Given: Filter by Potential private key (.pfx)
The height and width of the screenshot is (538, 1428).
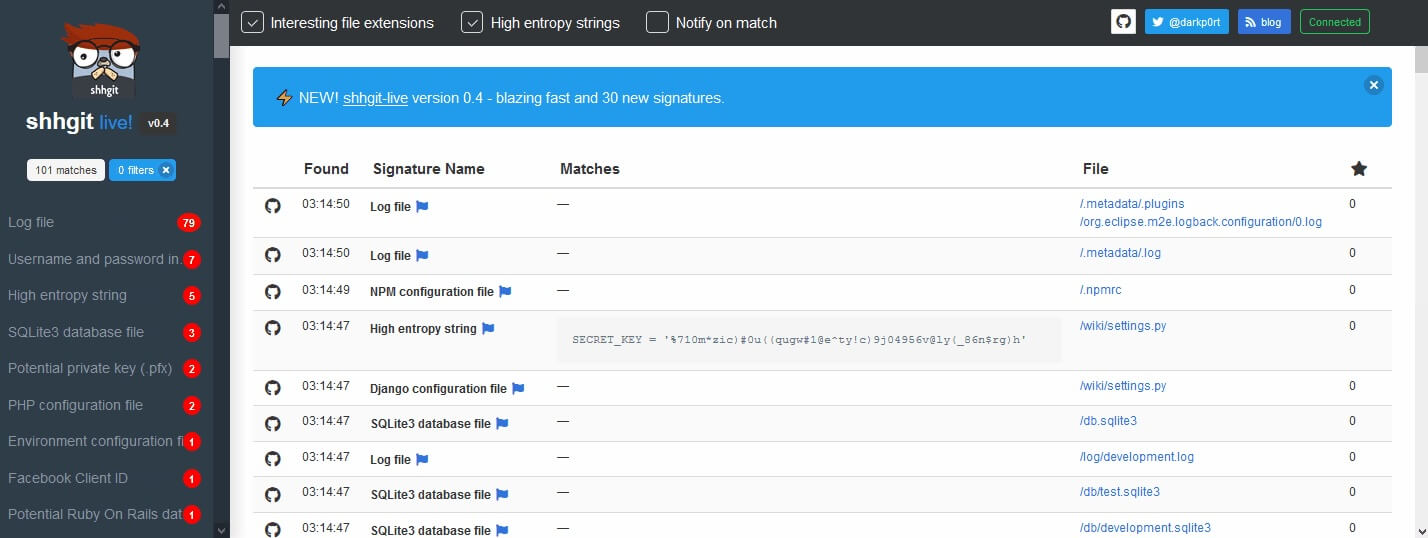Looking at the screenshot, I should coord(104,368).
